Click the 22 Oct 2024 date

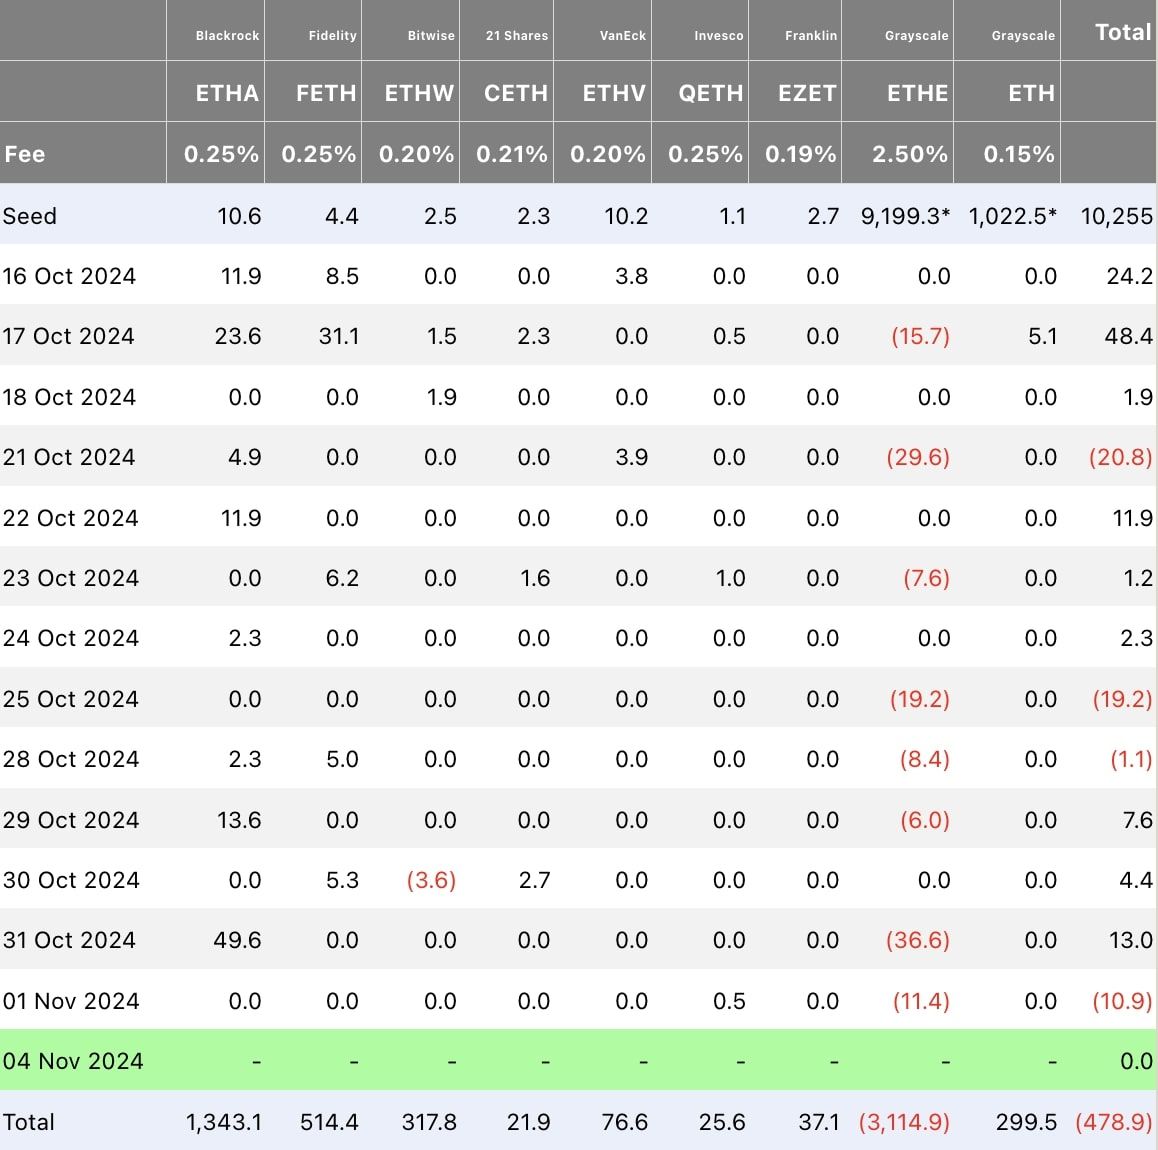[70, 518]
